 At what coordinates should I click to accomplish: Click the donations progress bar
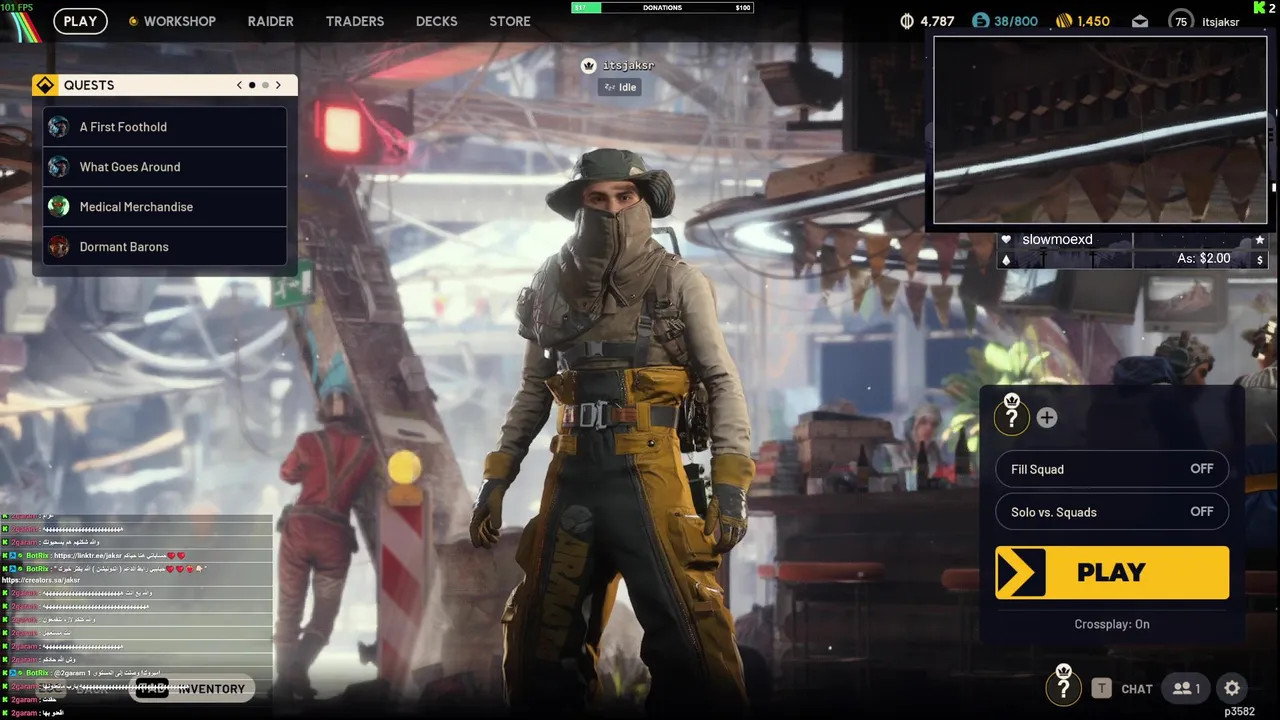point(662,7)
